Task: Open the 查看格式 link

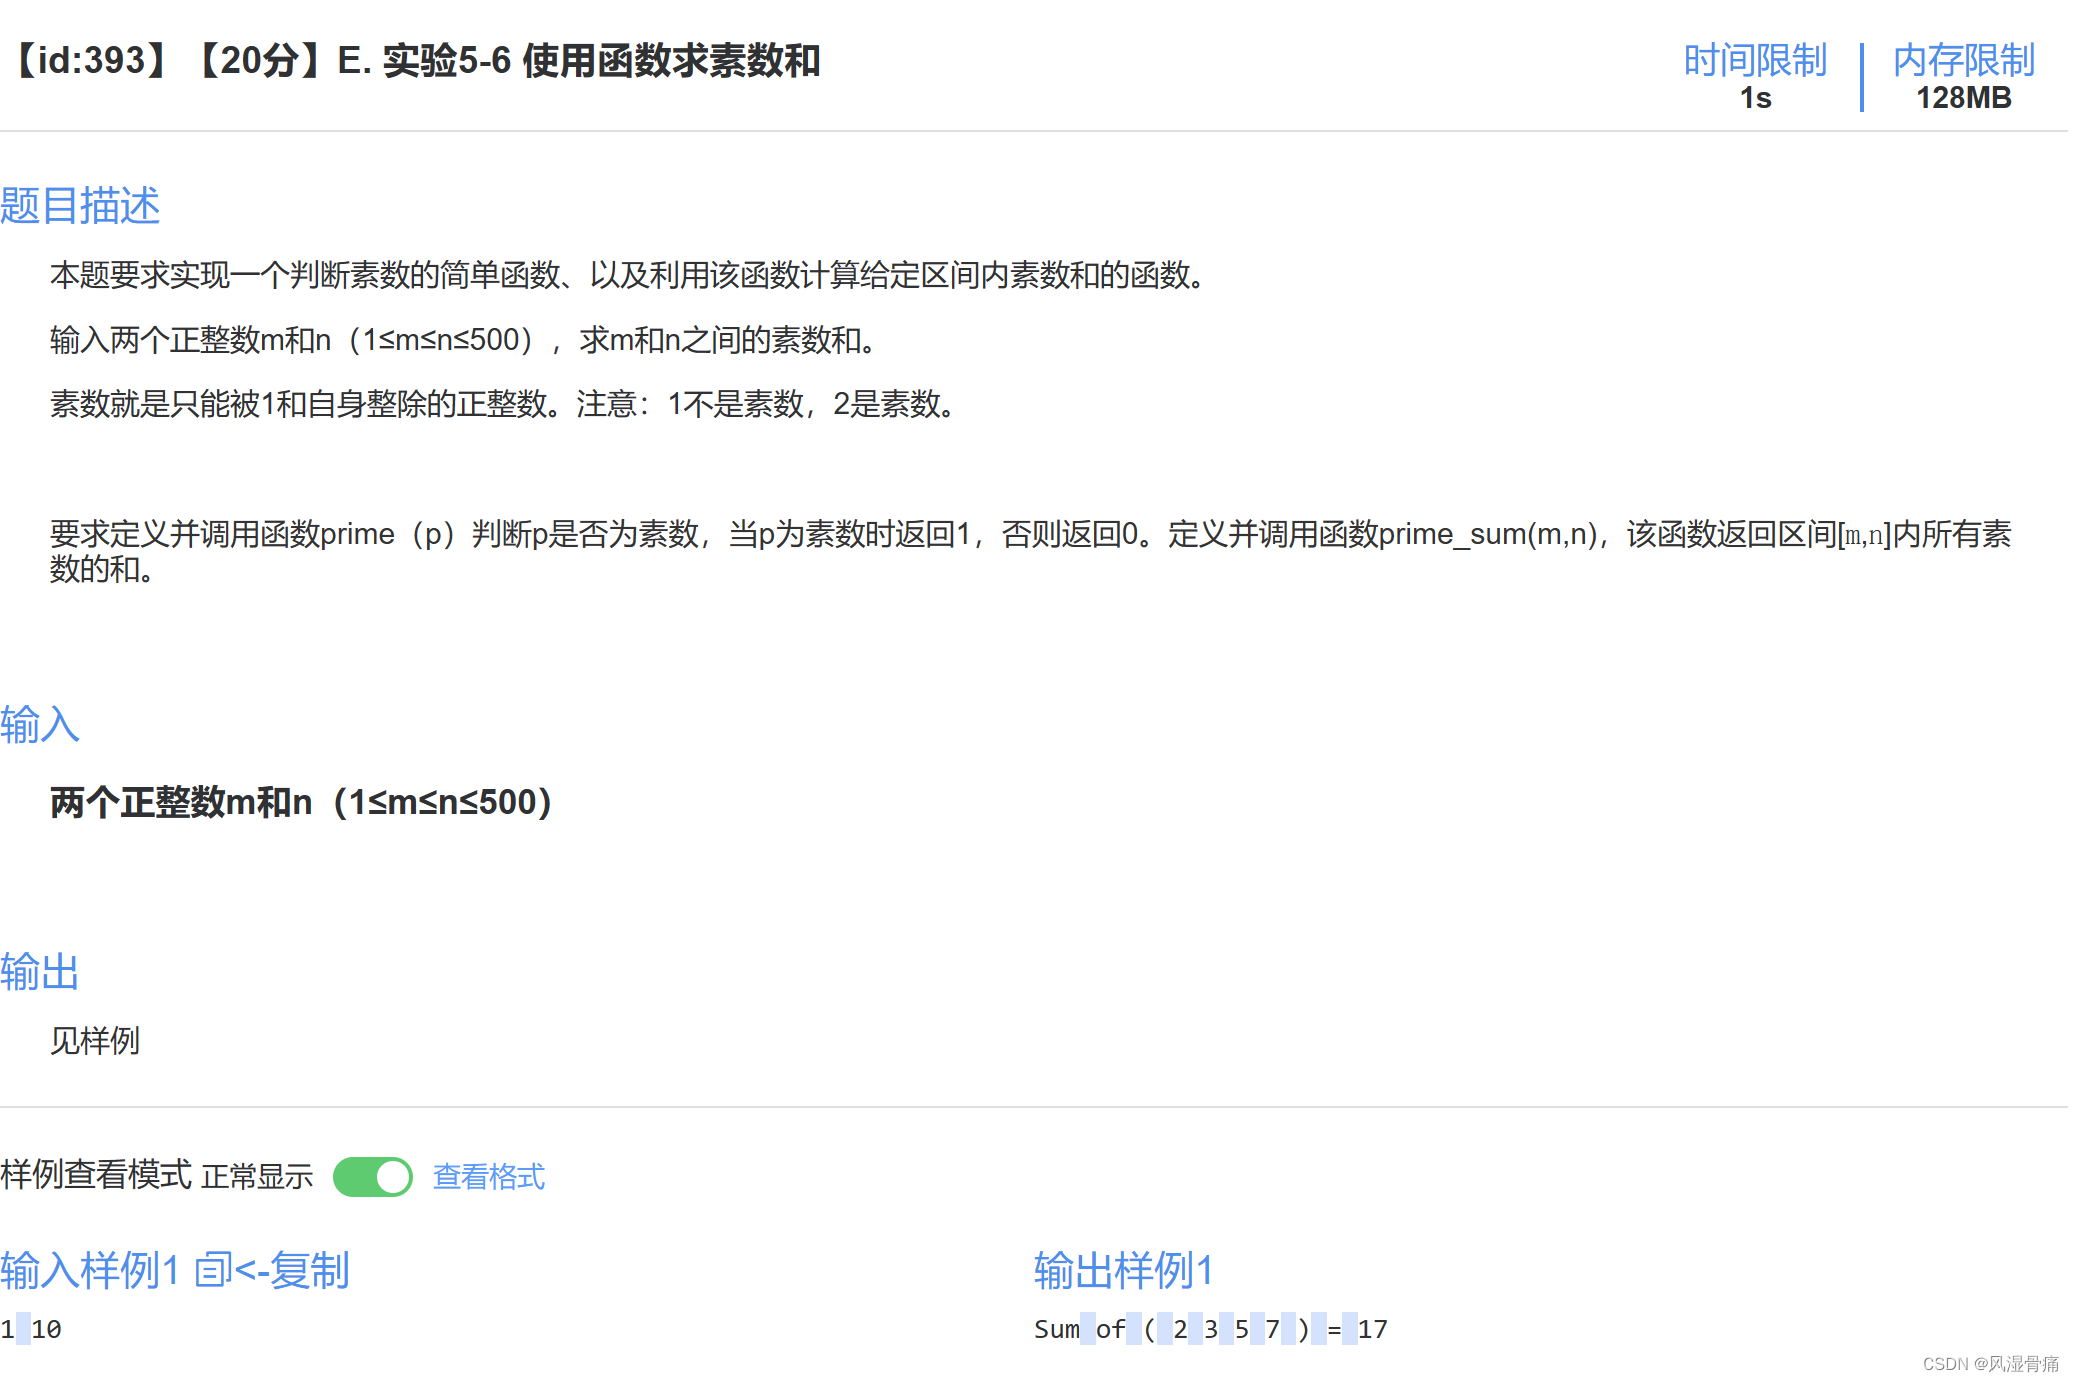Action: (488, 1176)
